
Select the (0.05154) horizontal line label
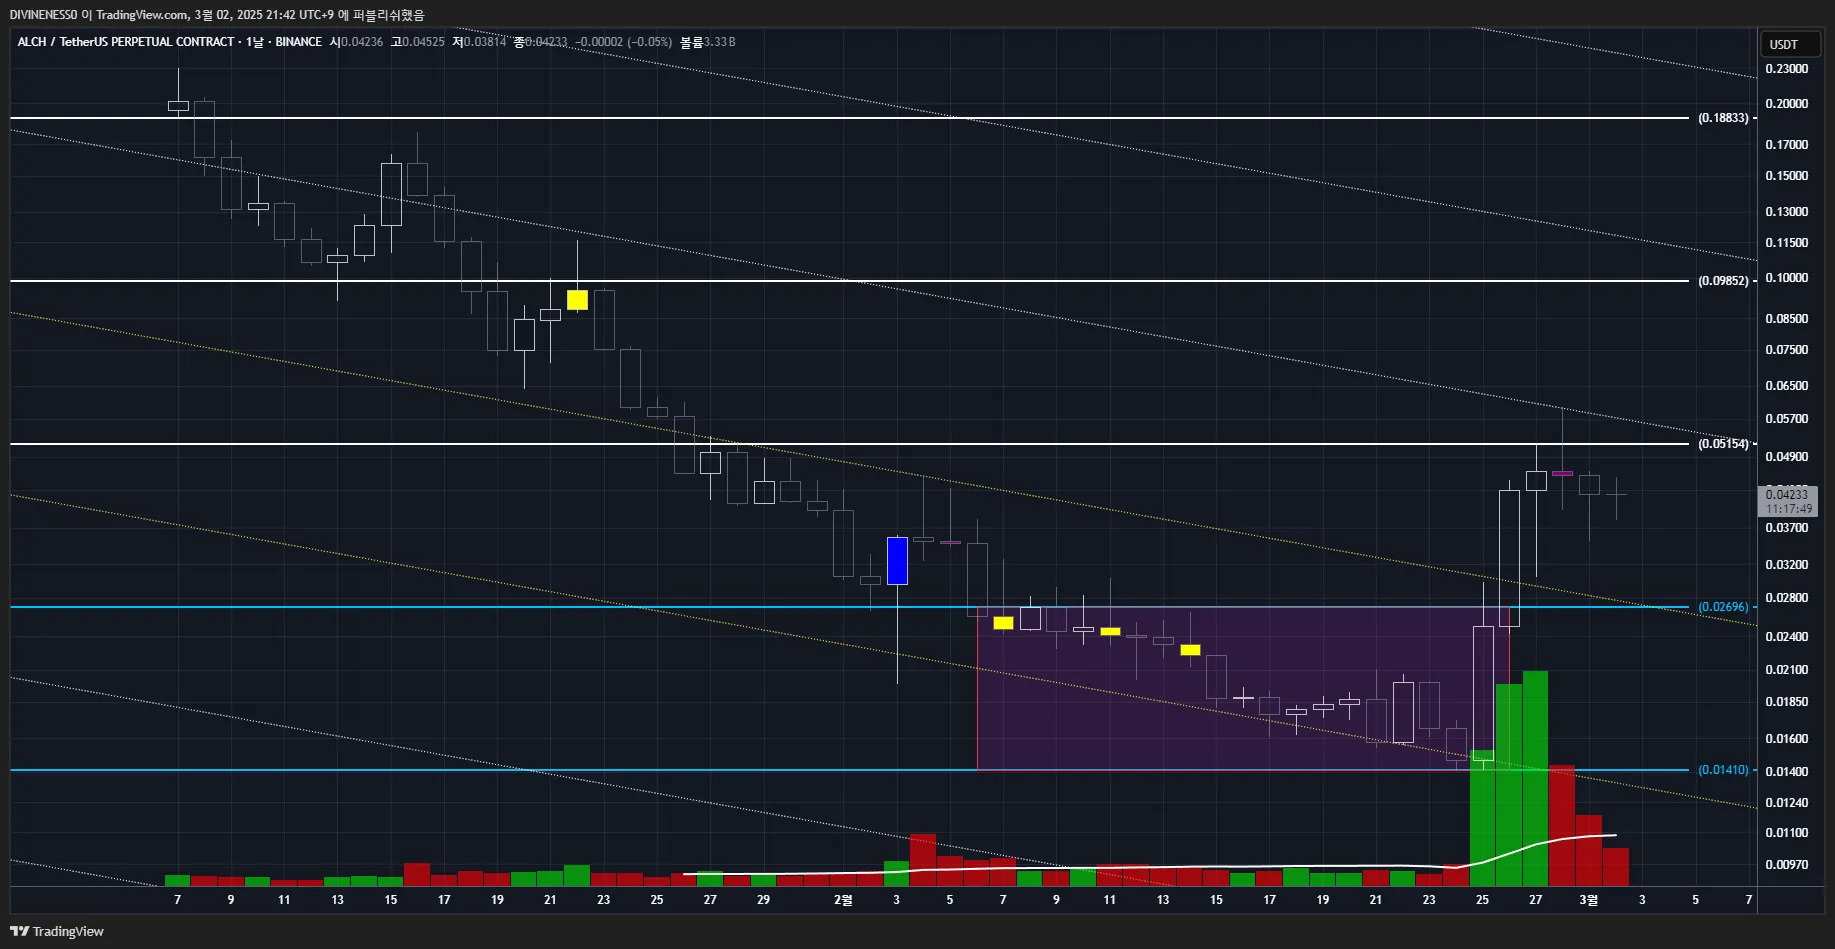[1723, 444]
